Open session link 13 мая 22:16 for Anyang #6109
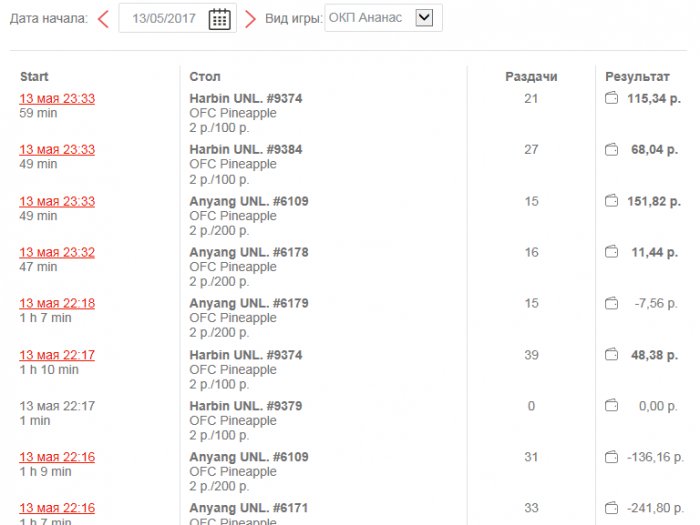 click(x=57, y=457)
